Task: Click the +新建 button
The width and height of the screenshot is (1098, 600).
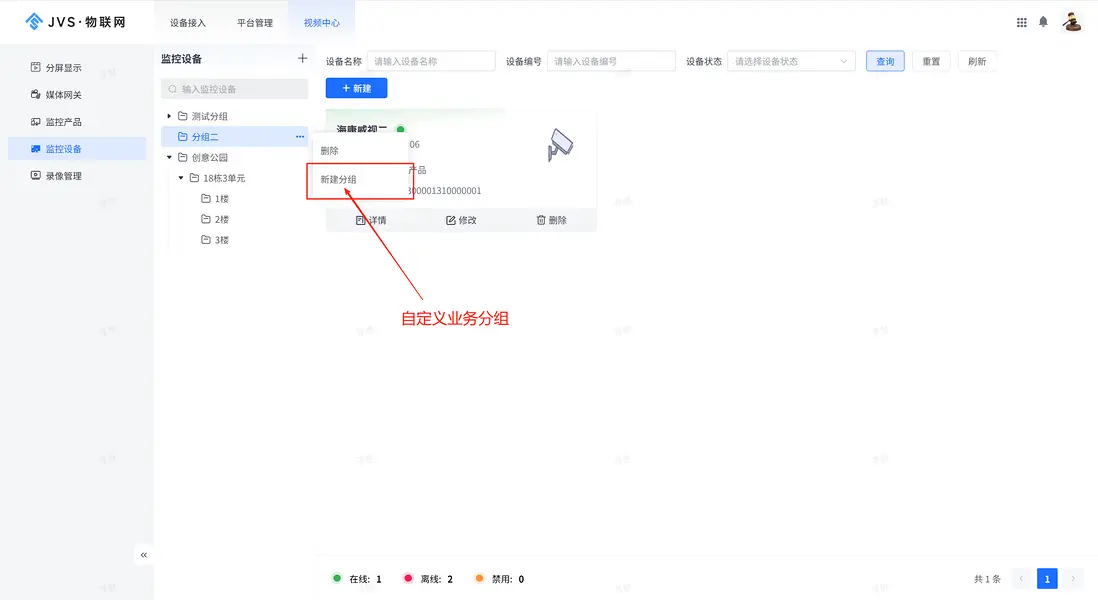Action: coord(356,88)
